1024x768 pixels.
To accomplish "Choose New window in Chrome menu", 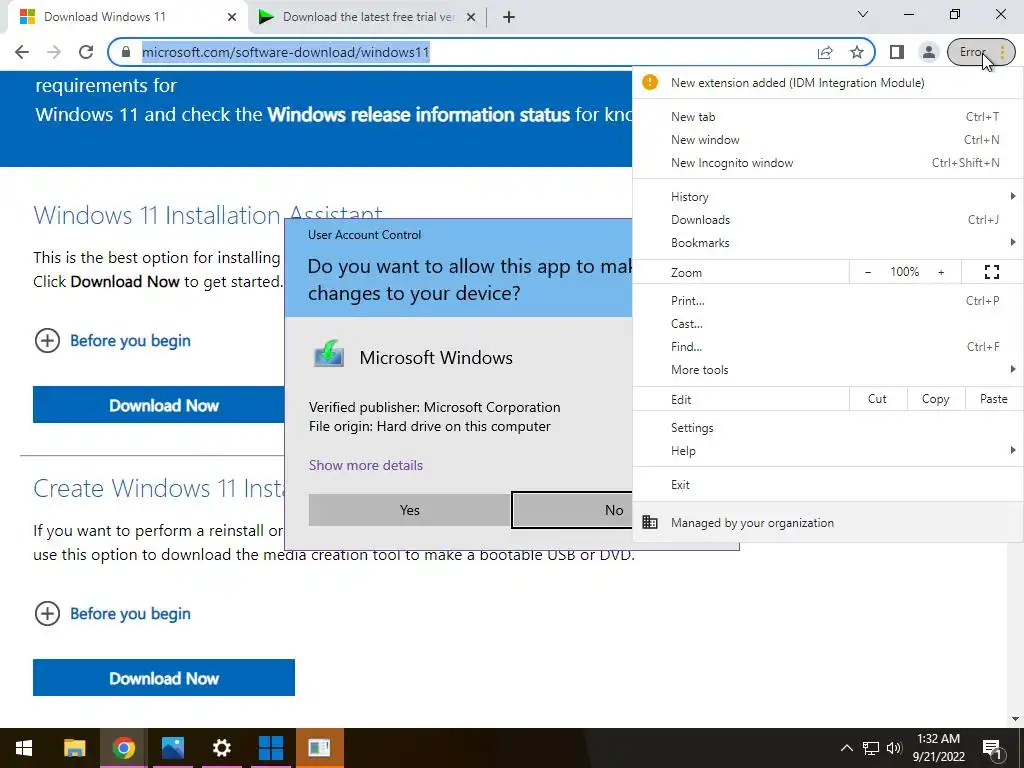I will [827, 140].
